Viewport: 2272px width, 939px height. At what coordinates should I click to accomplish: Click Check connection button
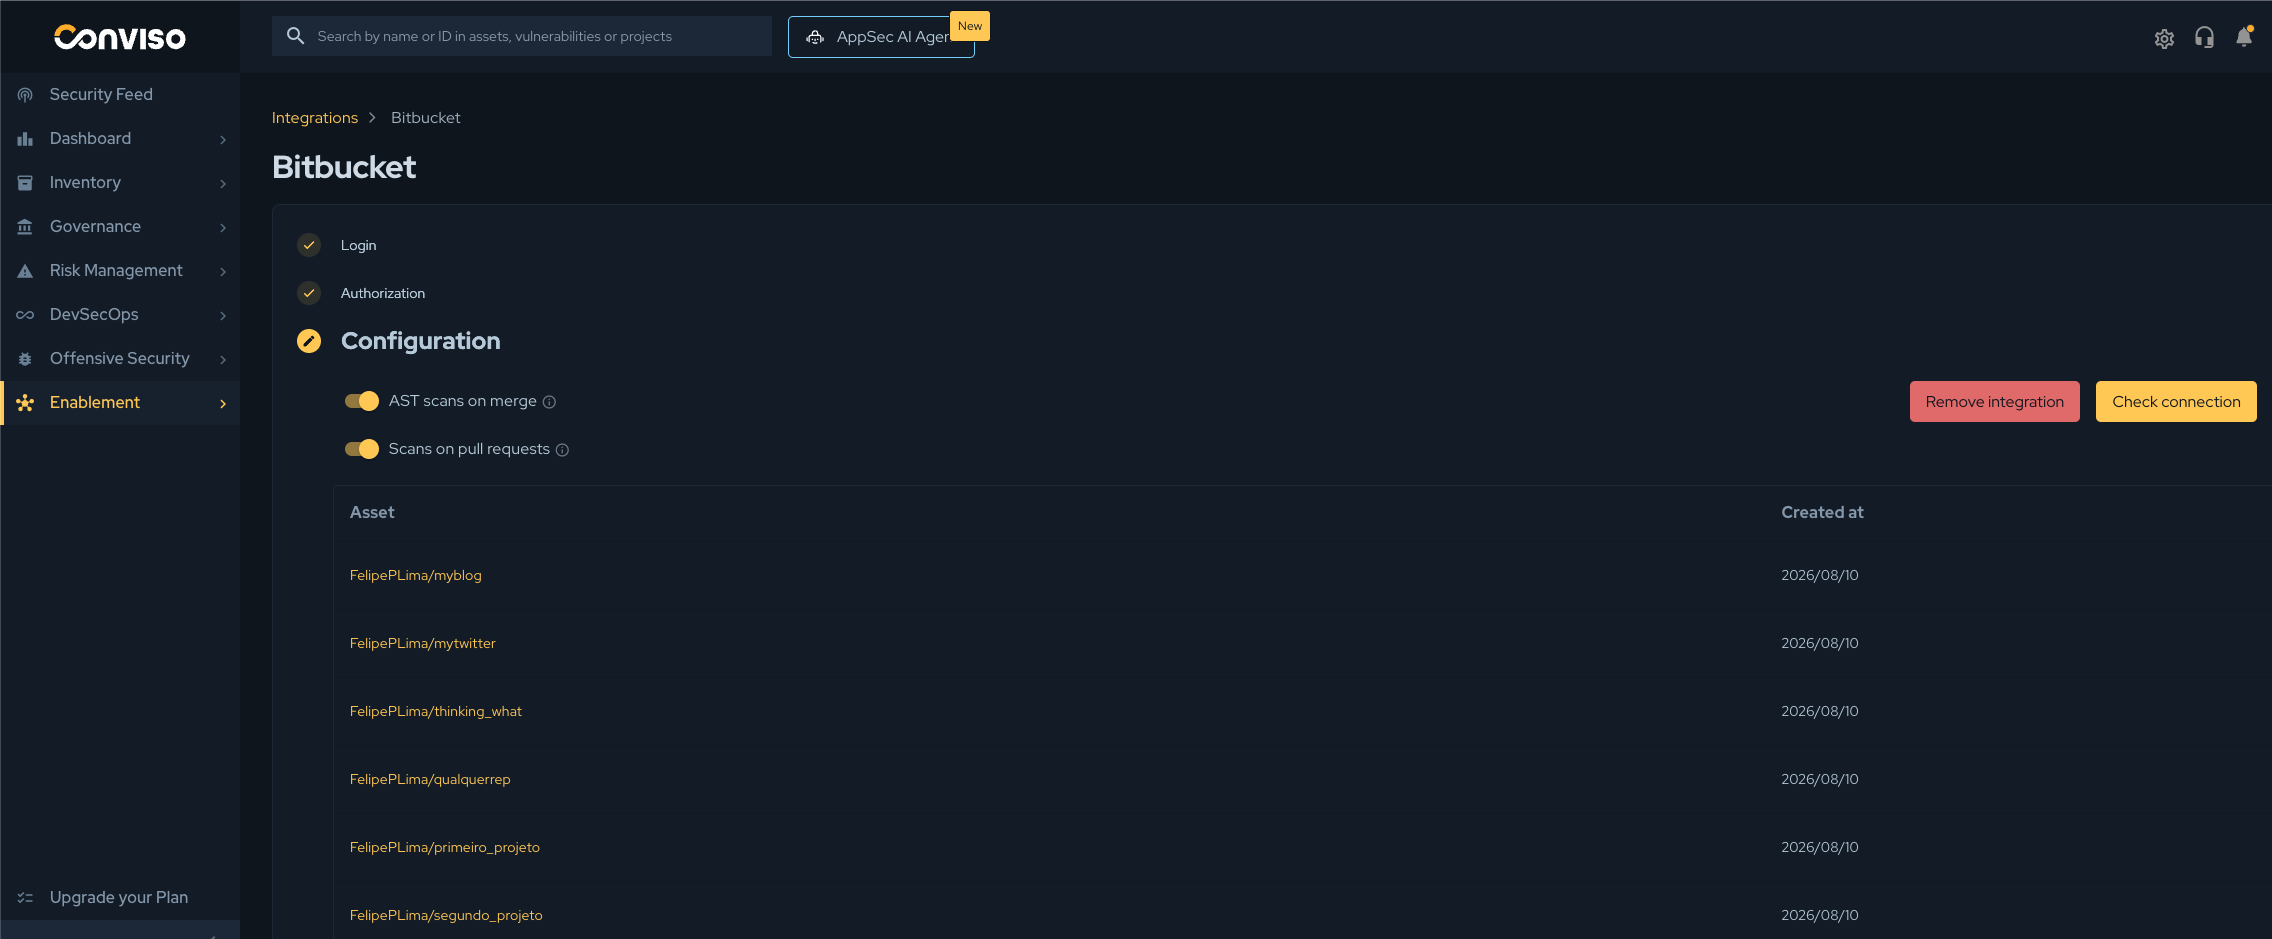tap(2176, 401)
